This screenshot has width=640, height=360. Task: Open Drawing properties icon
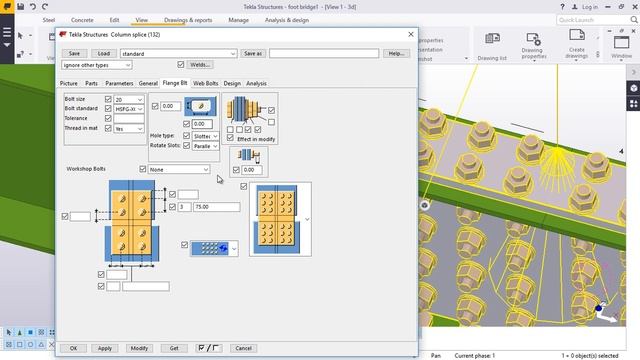tap(533, 39)
